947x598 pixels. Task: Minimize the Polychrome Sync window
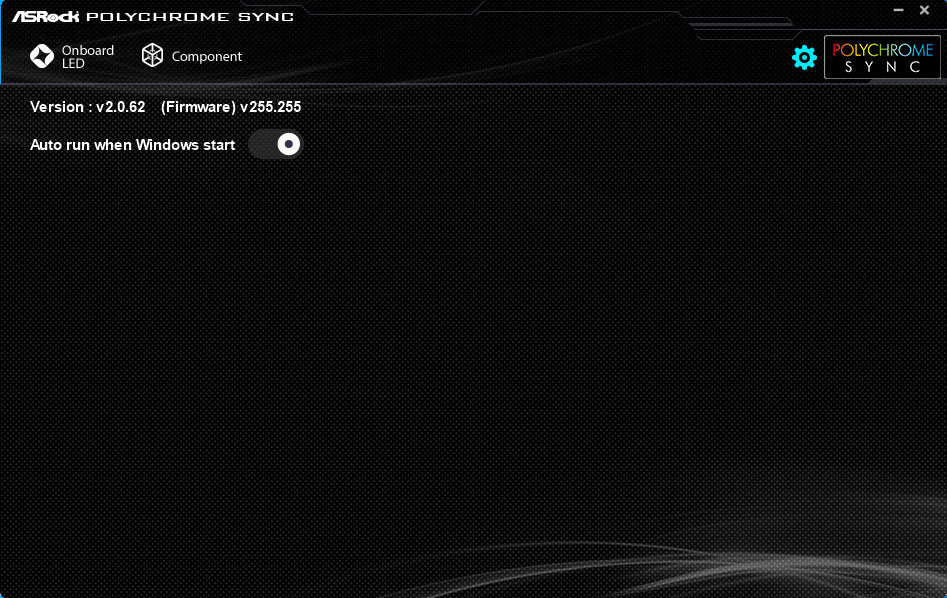point(899,10)
